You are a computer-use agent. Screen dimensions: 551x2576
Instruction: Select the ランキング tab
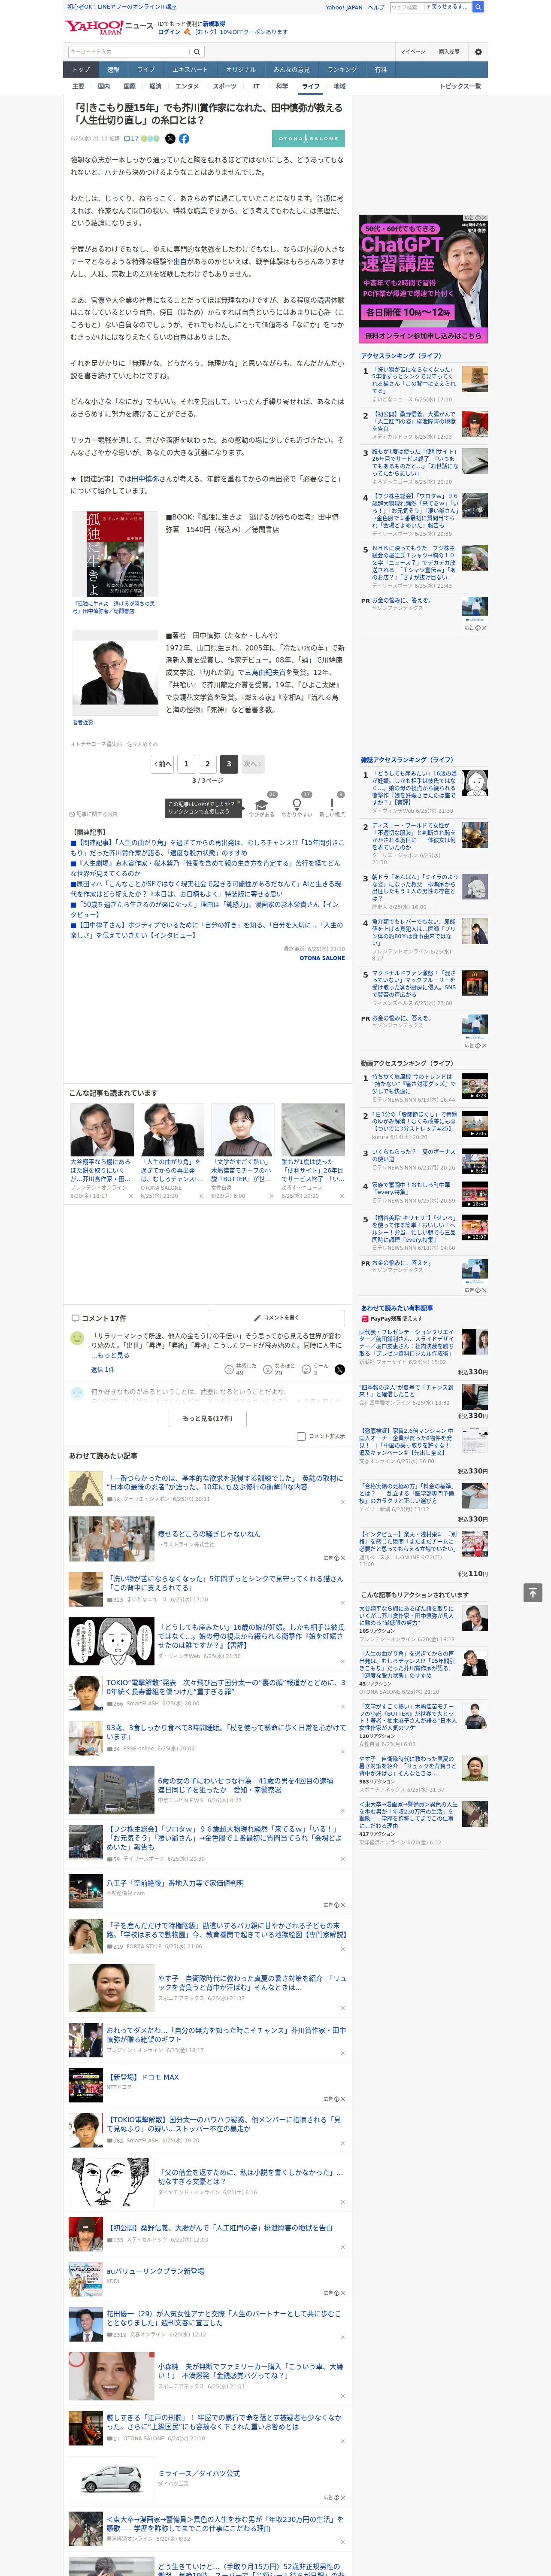click(x=342, y=70)
